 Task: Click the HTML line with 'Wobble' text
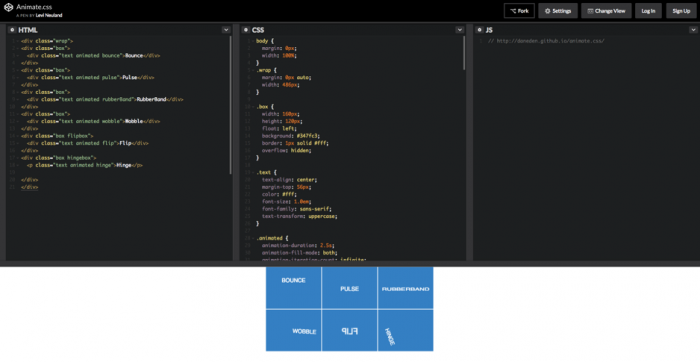point(93,121)
